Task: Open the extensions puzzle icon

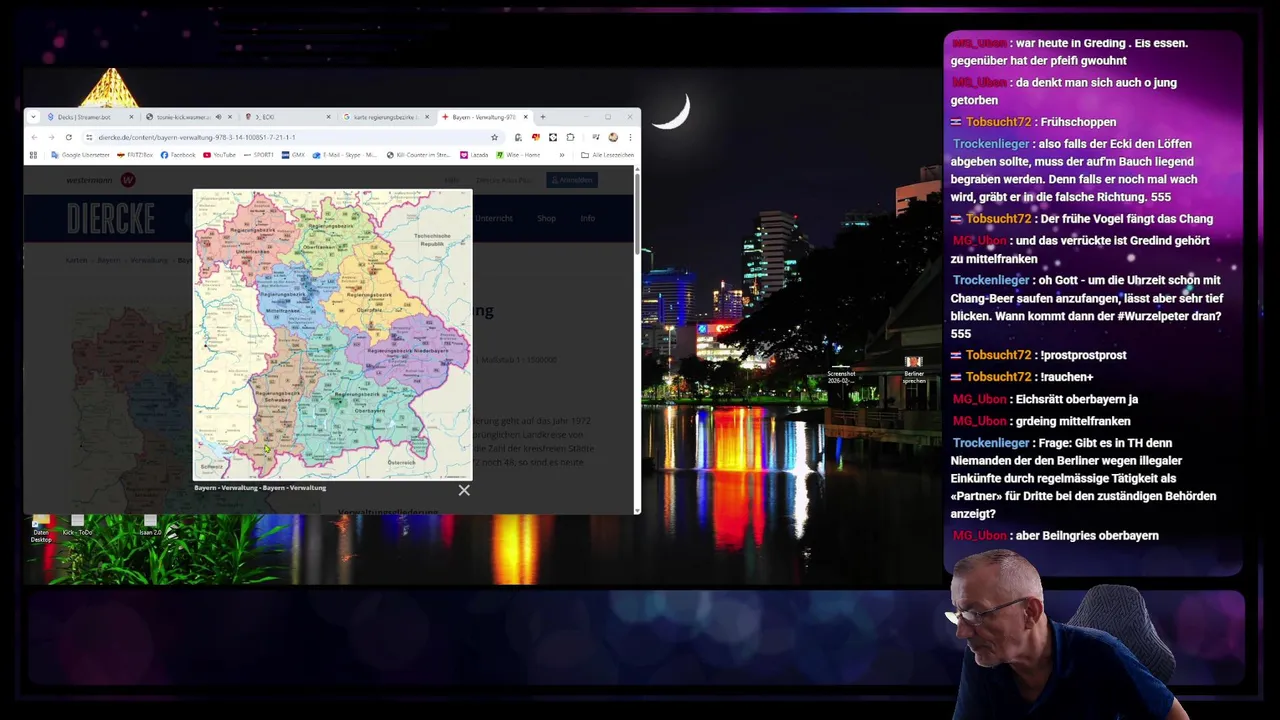Action: pyautogui.click(x=570, y=137)
